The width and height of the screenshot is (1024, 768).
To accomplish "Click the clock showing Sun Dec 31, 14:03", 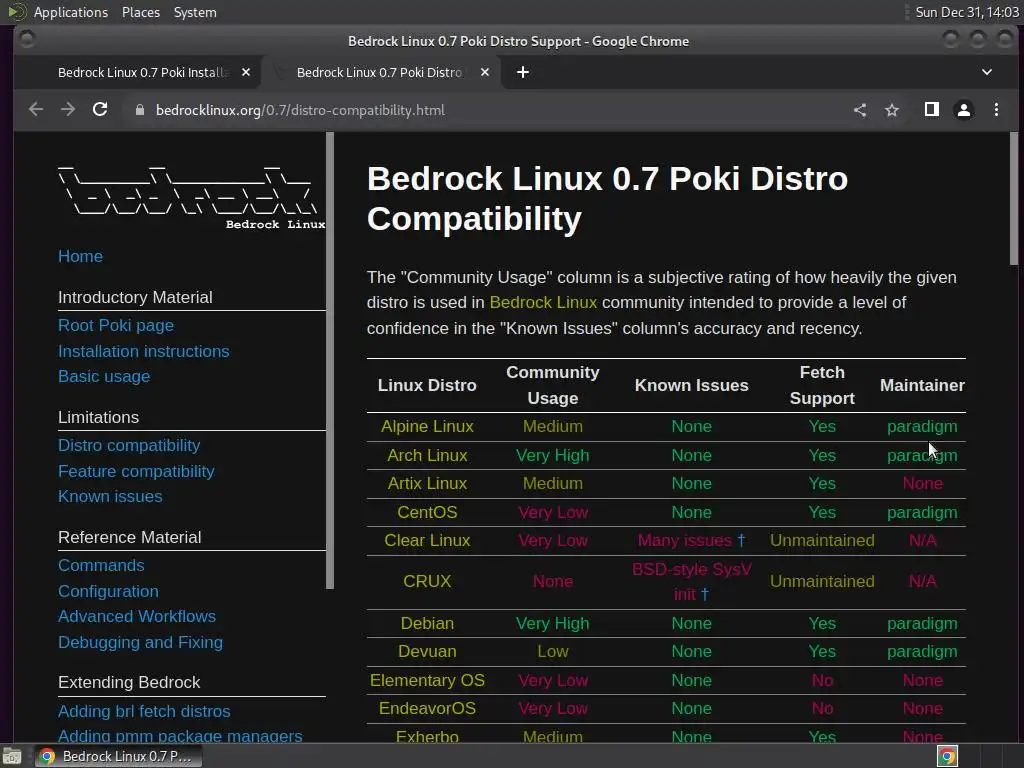I will [x=967, y=12].
